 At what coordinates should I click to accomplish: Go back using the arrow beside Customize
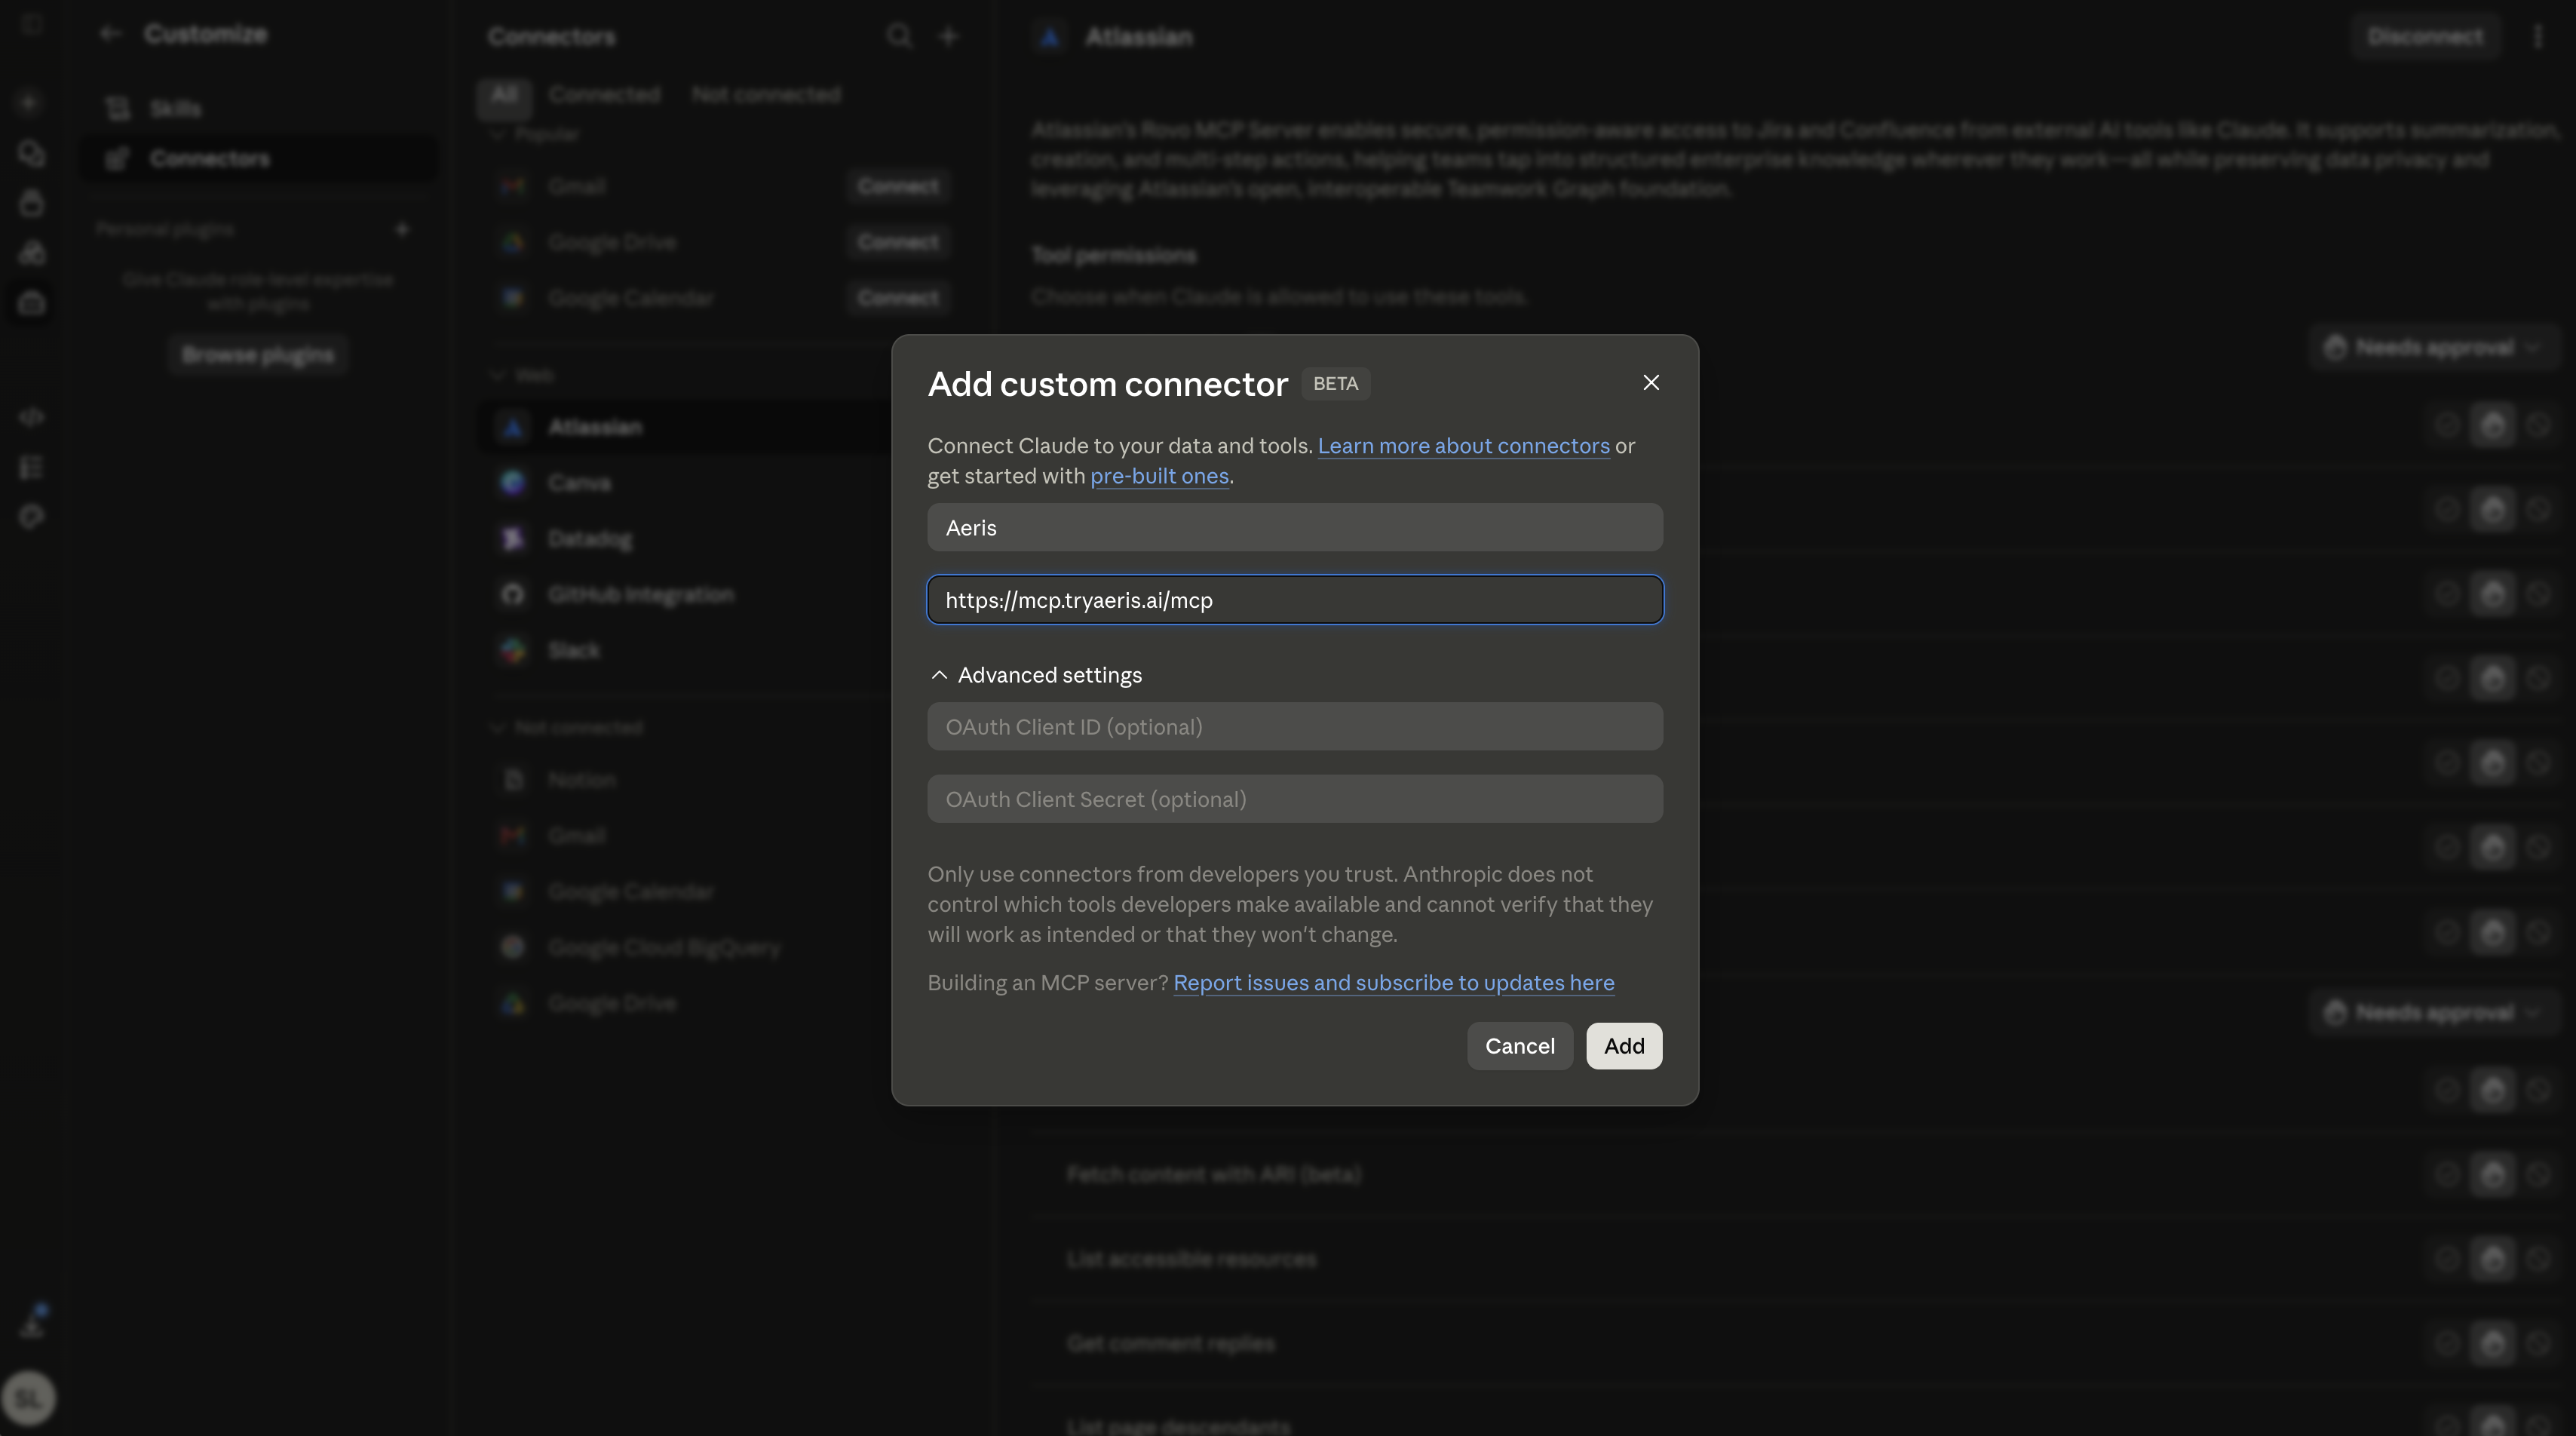point(110,34)
